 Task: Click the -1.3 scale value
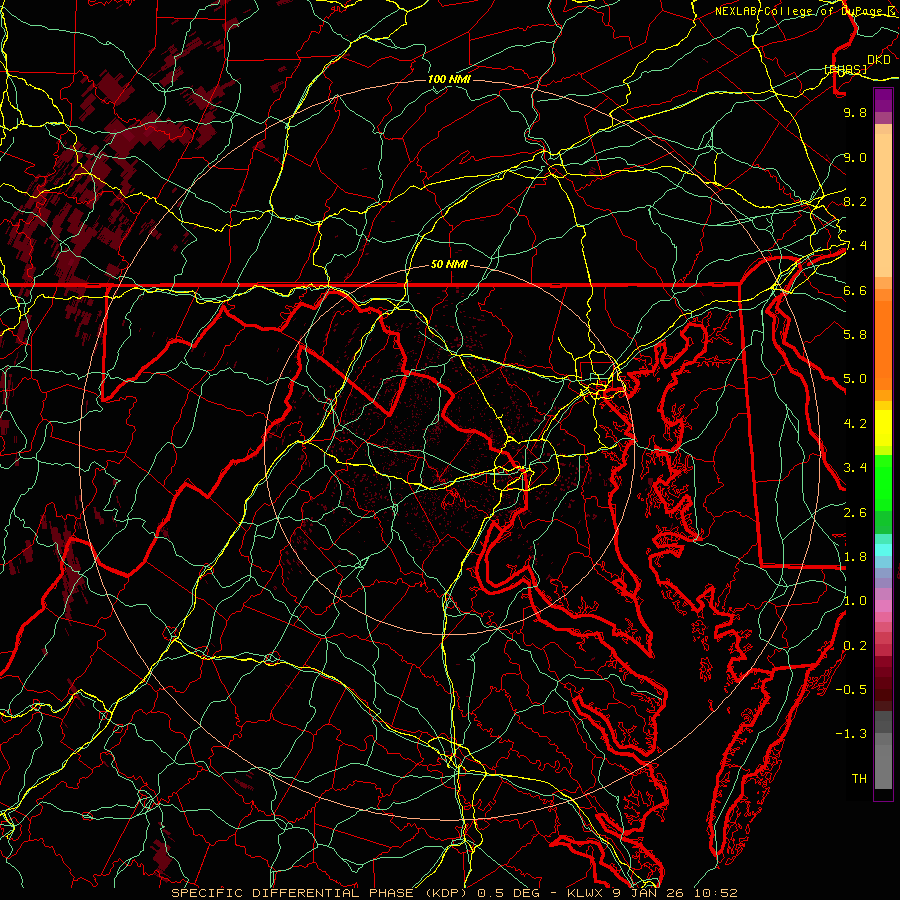(851, 734)
